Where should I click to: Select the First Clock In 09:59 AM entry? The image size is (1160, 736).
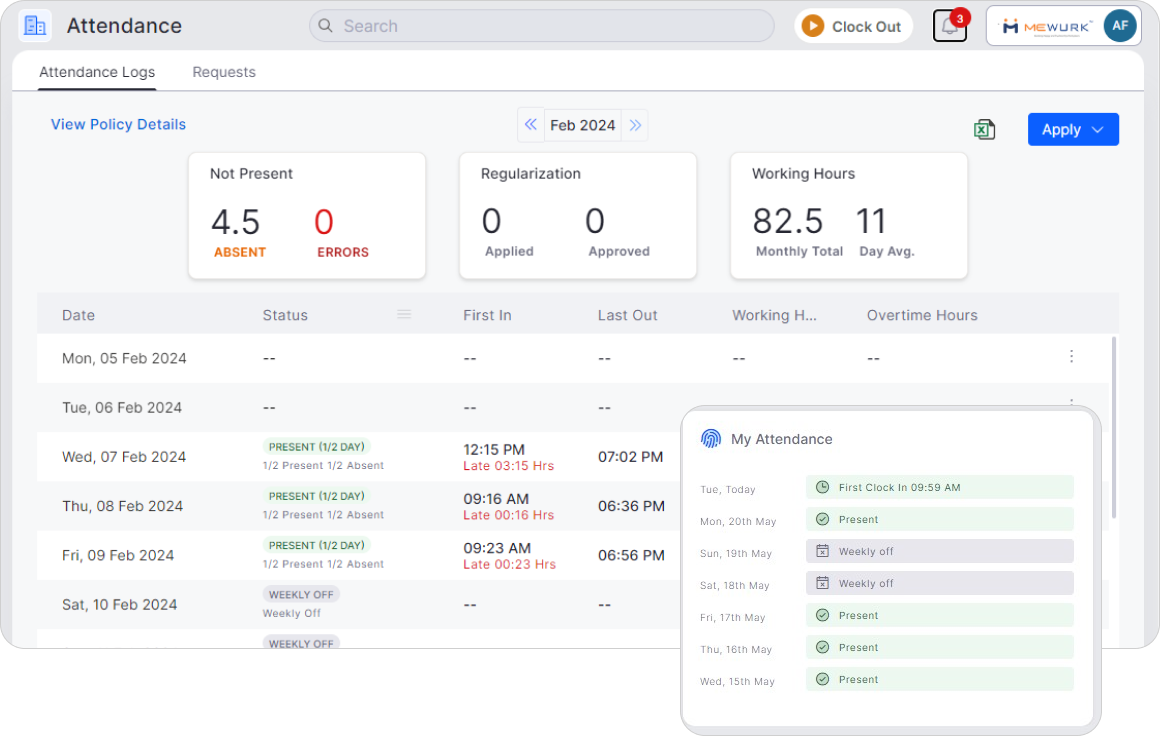coord(939,487)
